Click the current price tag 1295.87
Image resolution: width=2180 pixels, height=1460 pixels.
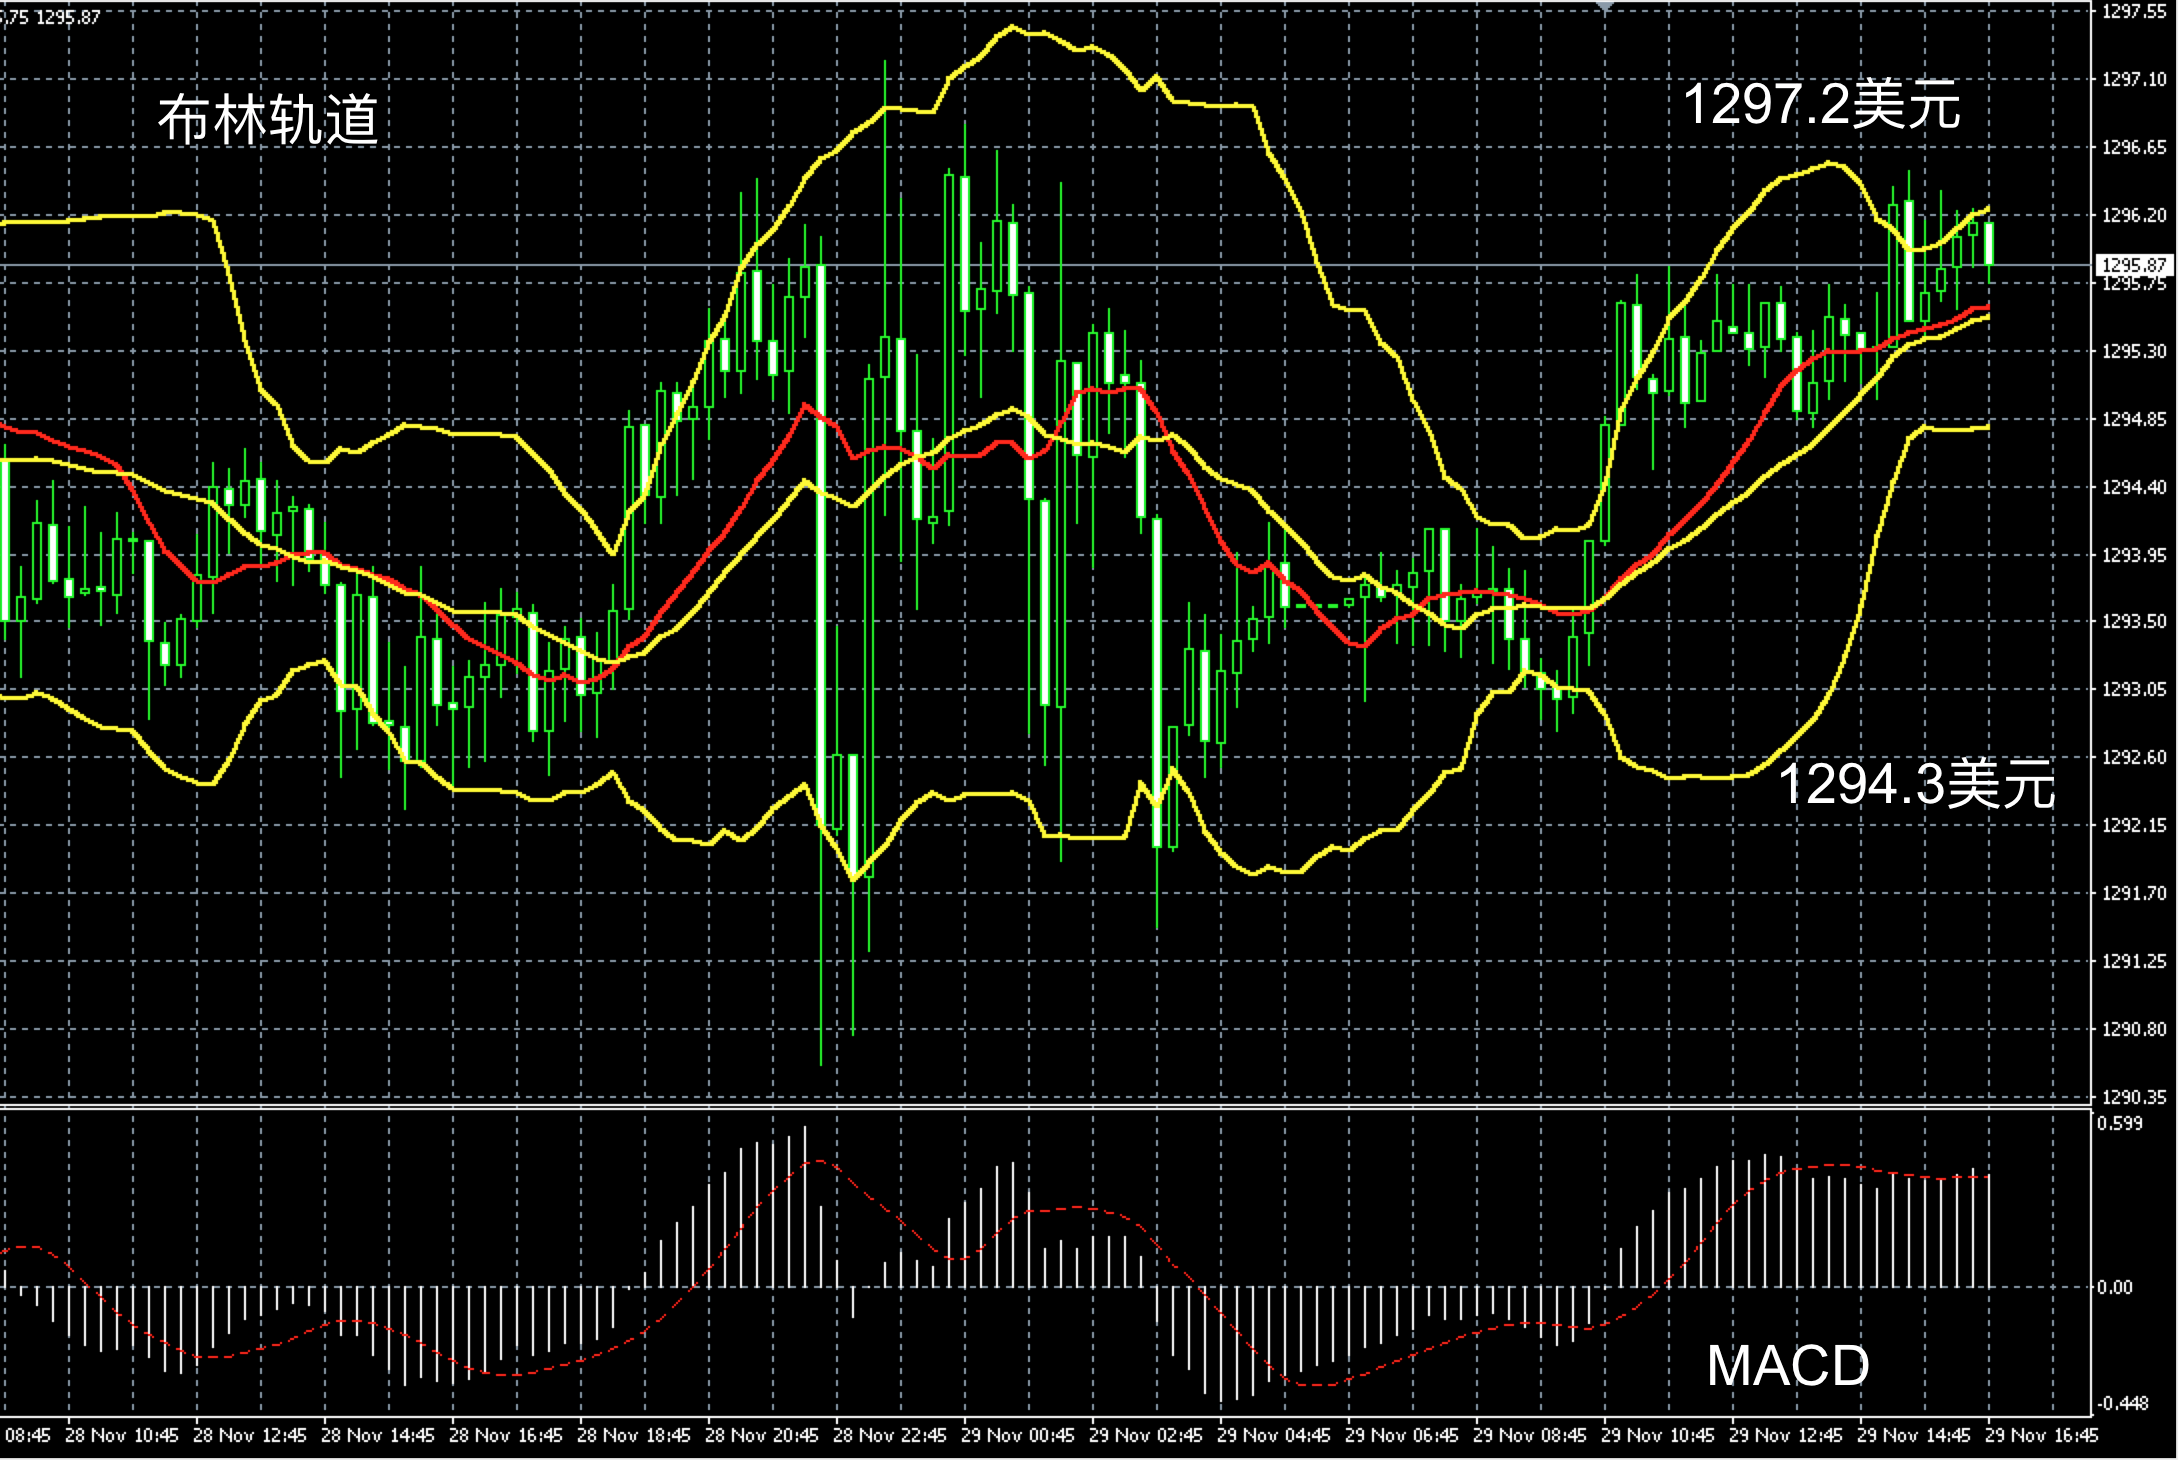[2132, 265]
